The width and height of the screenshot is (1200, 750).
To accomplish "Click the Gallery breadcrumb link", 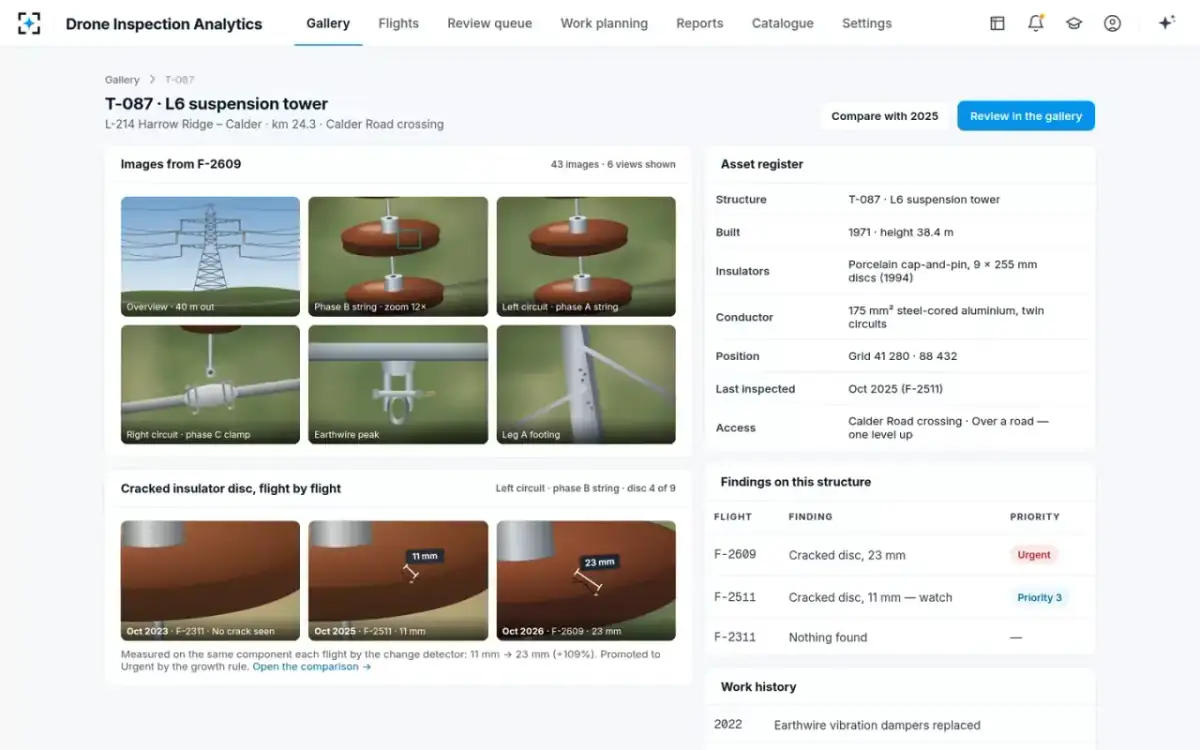I will pos(122,80).
